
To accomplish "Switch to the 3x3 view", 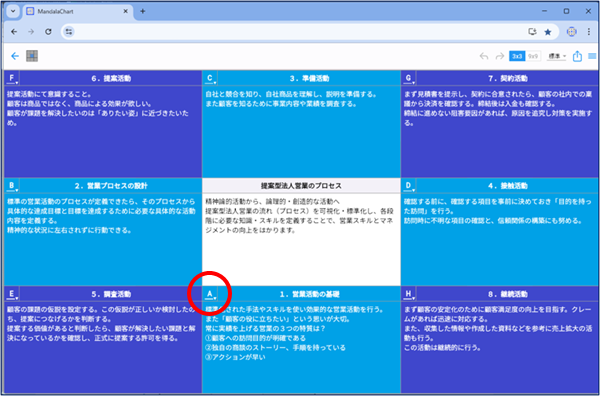I will [517, 56].
